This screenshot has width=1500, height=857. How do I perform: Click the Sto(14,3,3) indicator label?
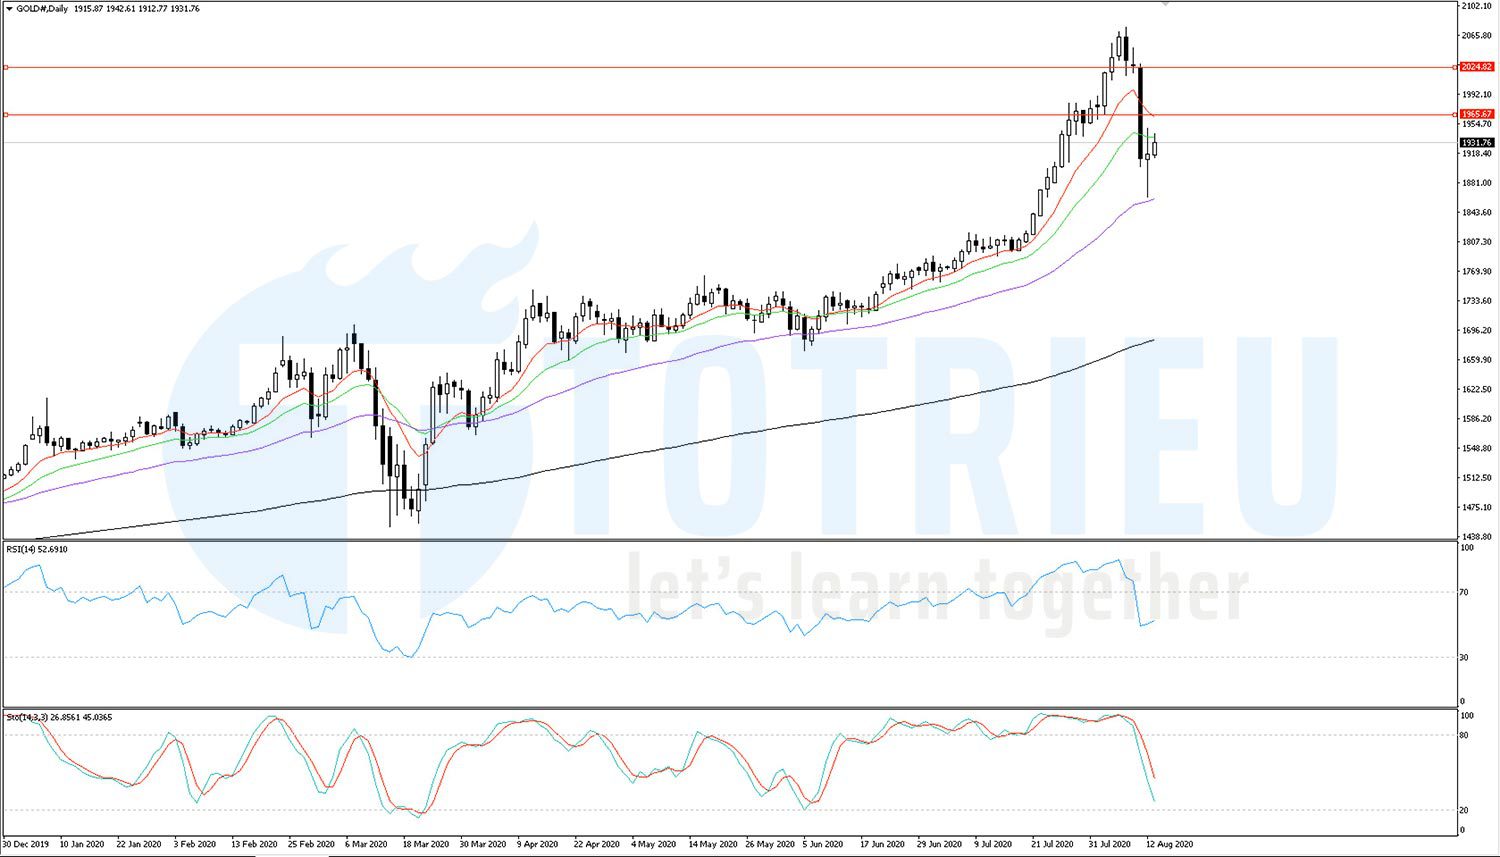click(59, 717)
